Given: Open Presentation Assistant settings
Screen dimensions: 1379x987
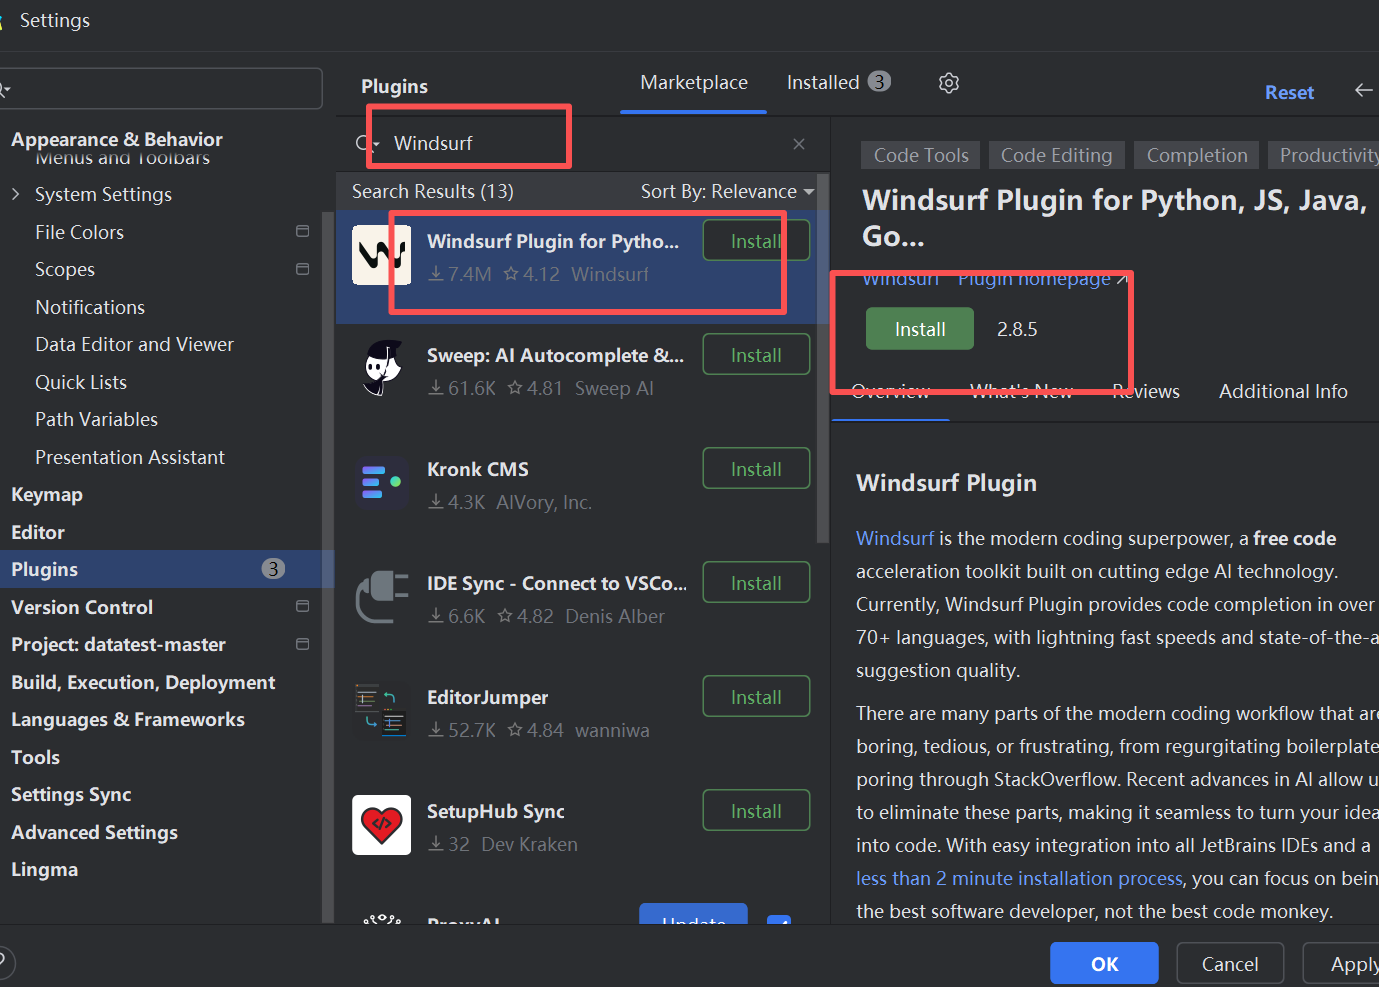Looking at the screenshot, I should point(130,457).
